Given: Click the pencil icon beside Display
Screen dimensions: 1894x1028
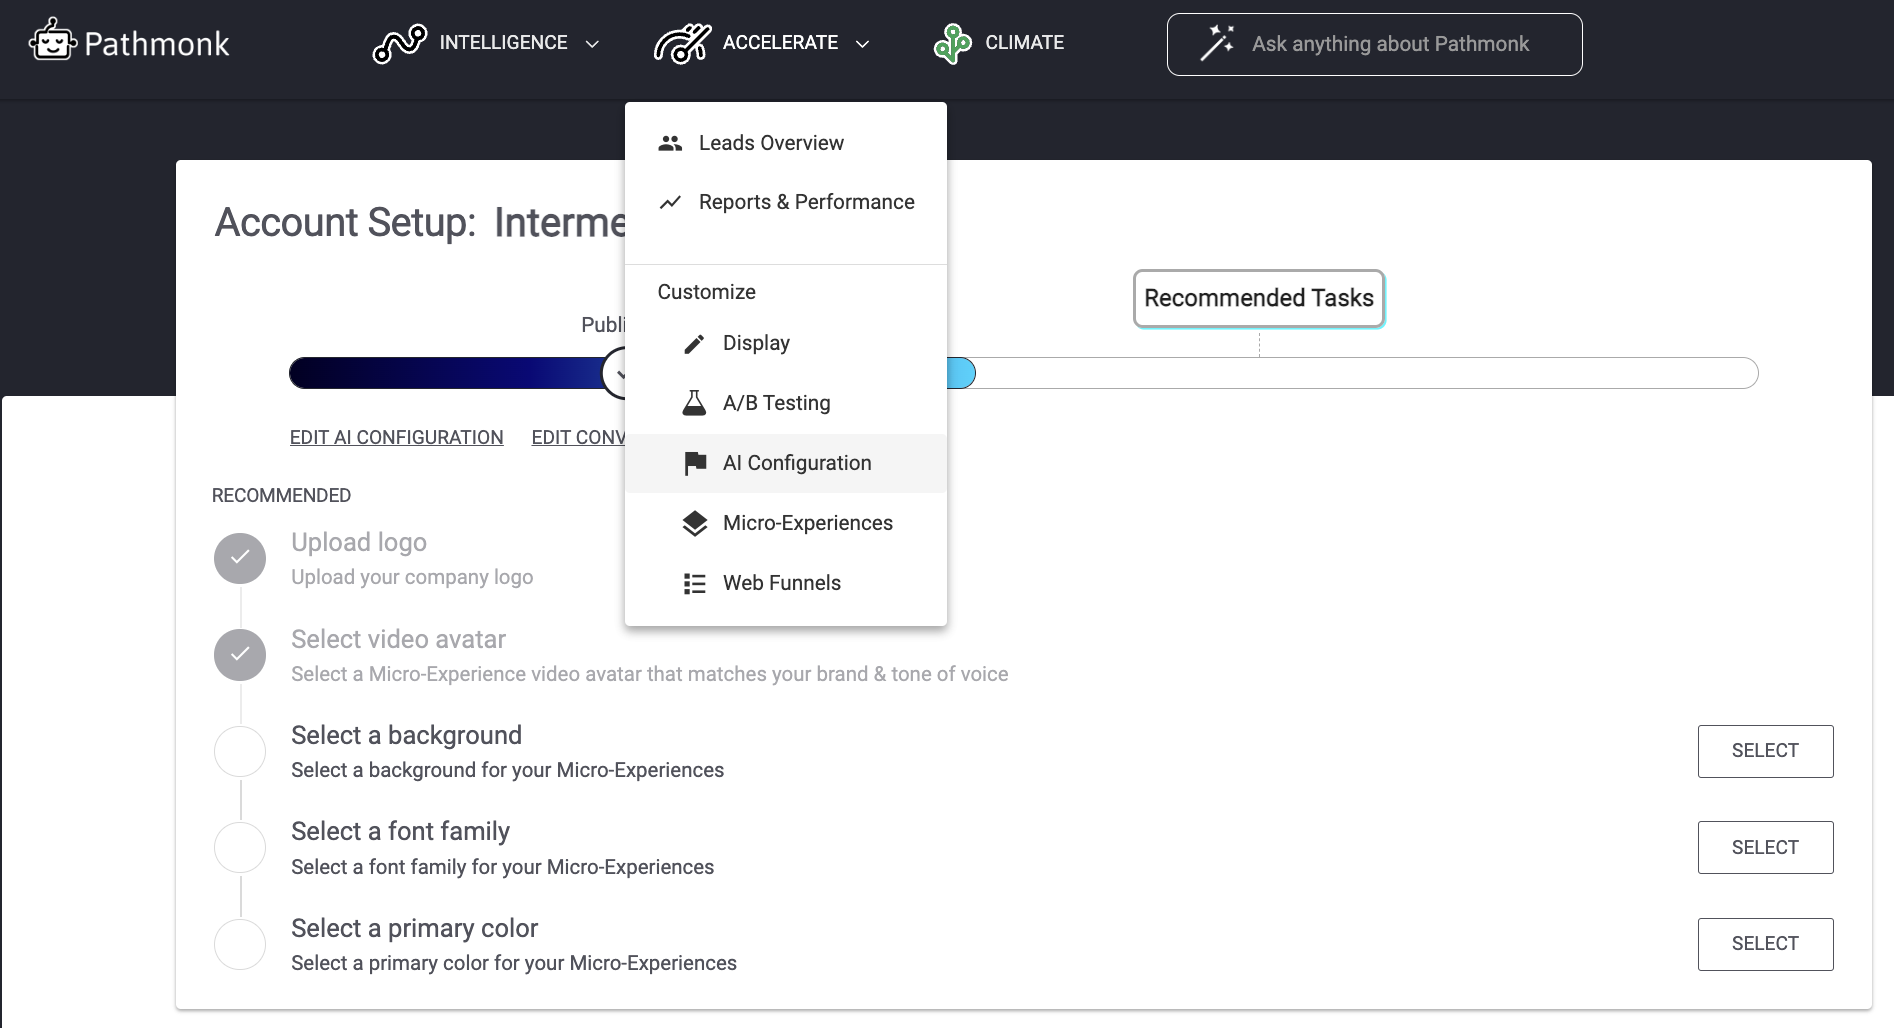Looking at the screenshot, I should [694, 344].
